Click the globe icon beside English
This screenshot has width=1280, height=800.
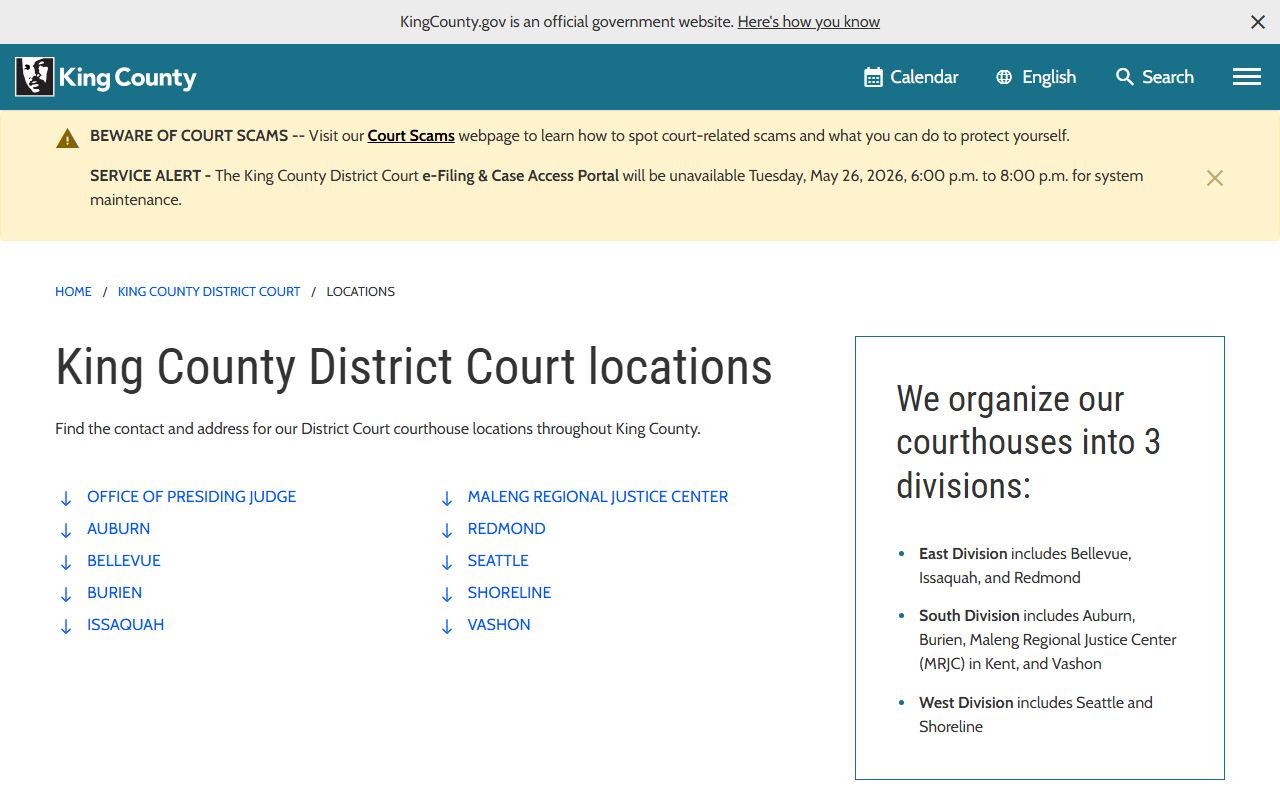click(1004, 77)
